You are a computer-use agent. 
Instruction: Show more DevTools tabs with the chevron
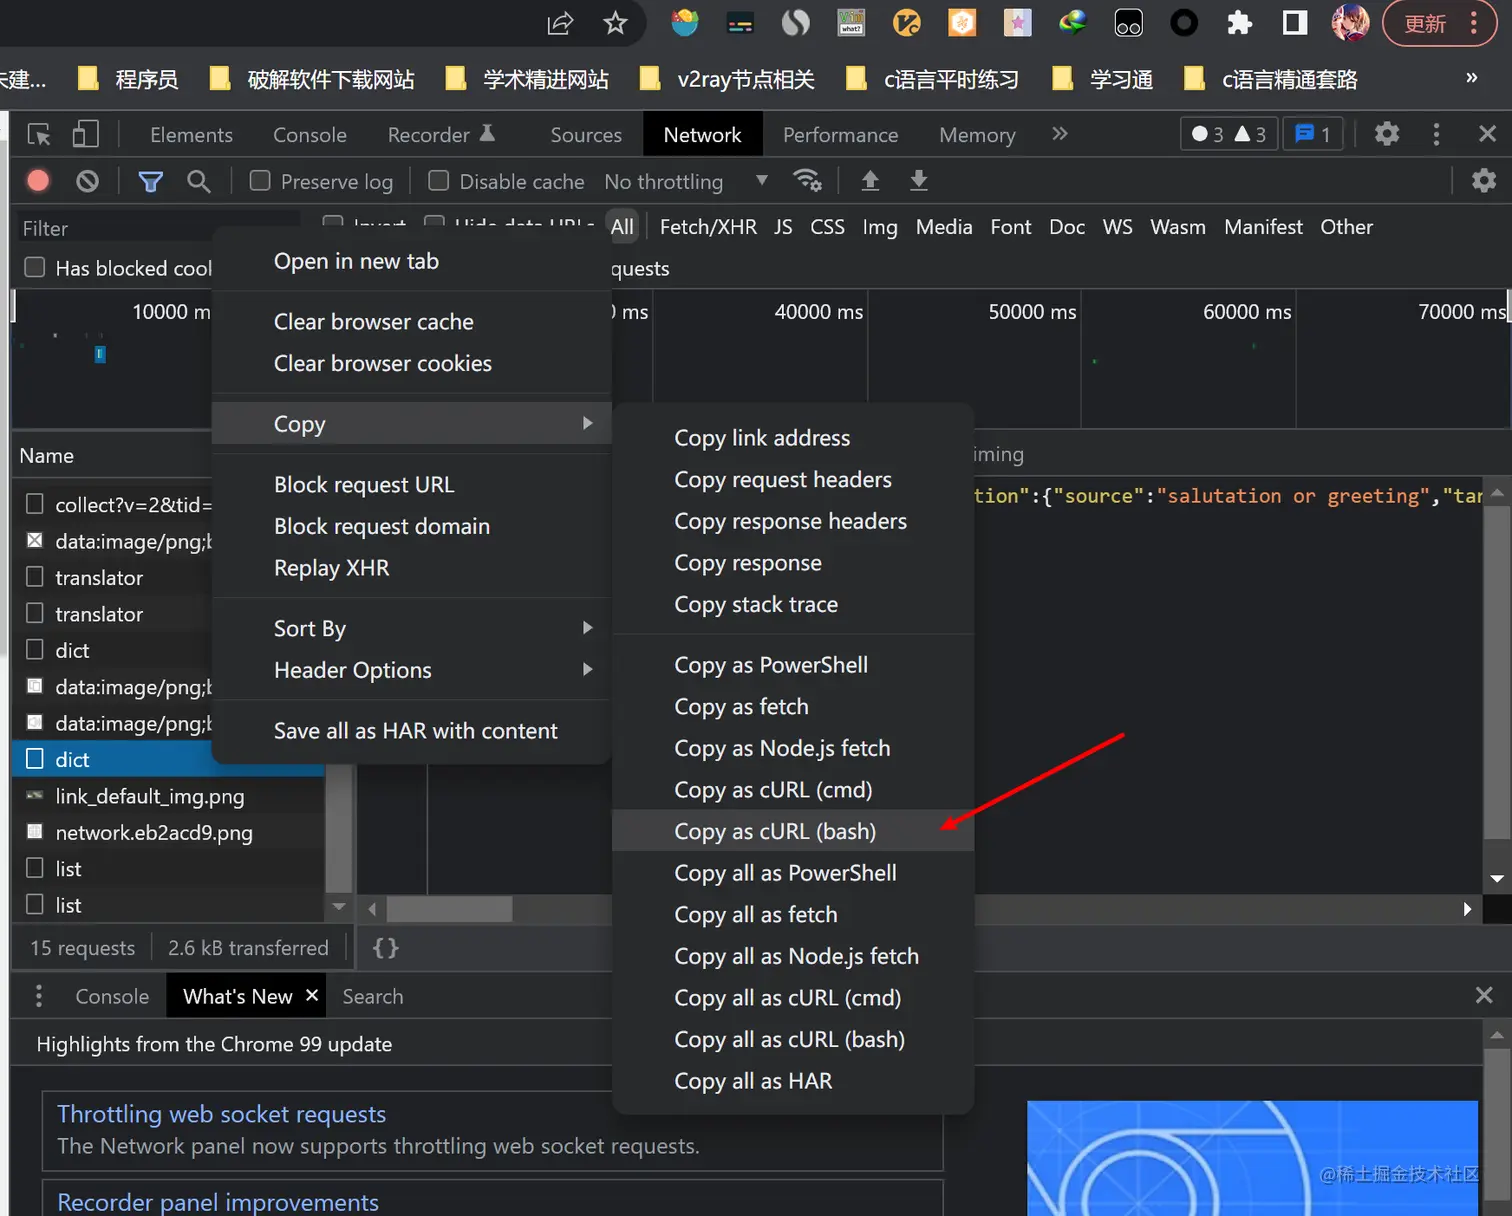[x=1060, y=134]
